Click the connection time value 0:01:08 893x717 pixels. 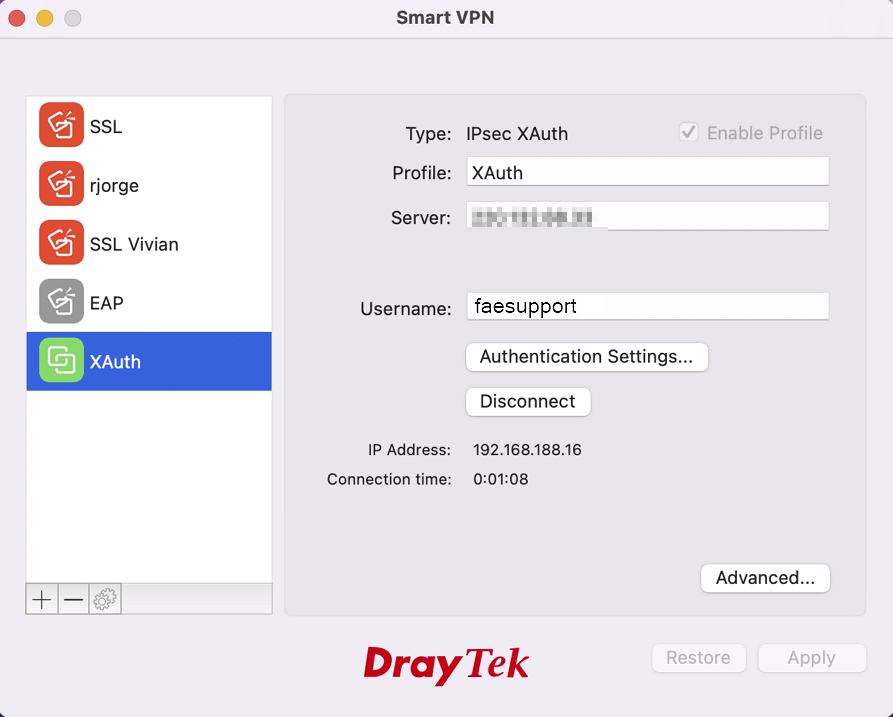pos(501,480)
